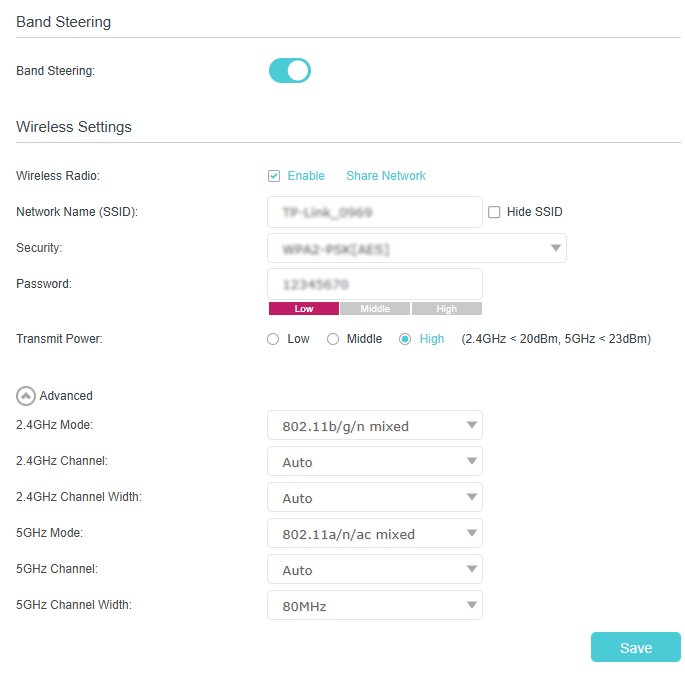Click the Low password strength segment

click(304, 308)
